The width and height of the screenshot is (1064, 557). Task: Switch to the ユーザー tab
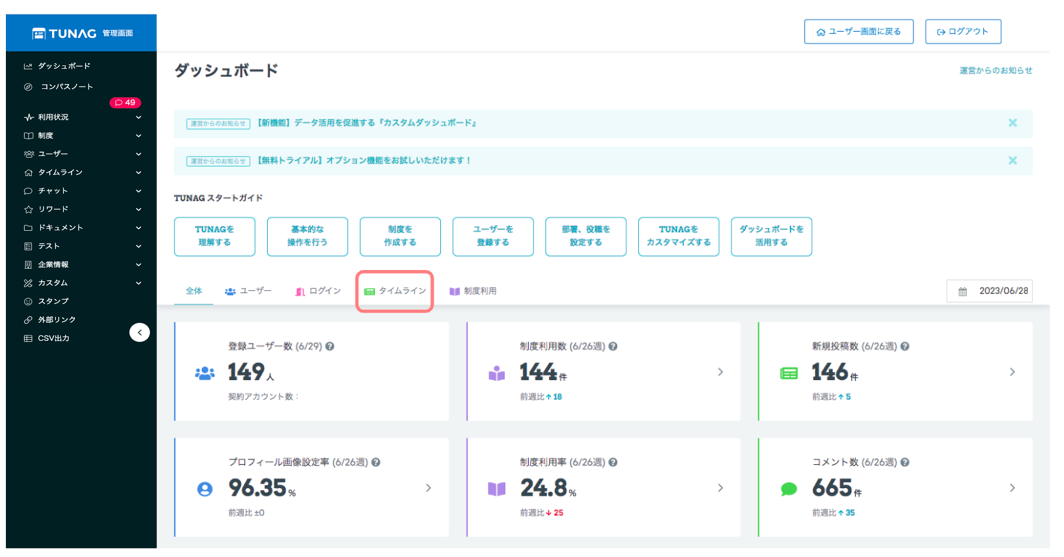click(x=248, y=291)
